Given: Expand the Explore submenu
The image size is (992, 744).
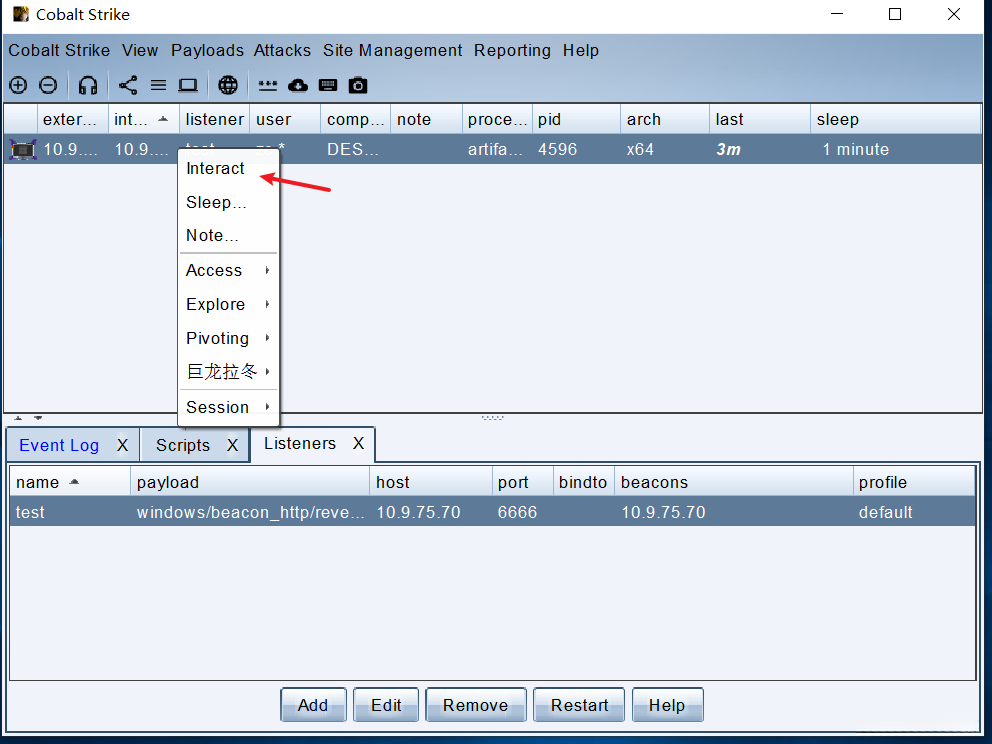Looking at the screenshot, I should pyautogui.click(x=228, y=304).
